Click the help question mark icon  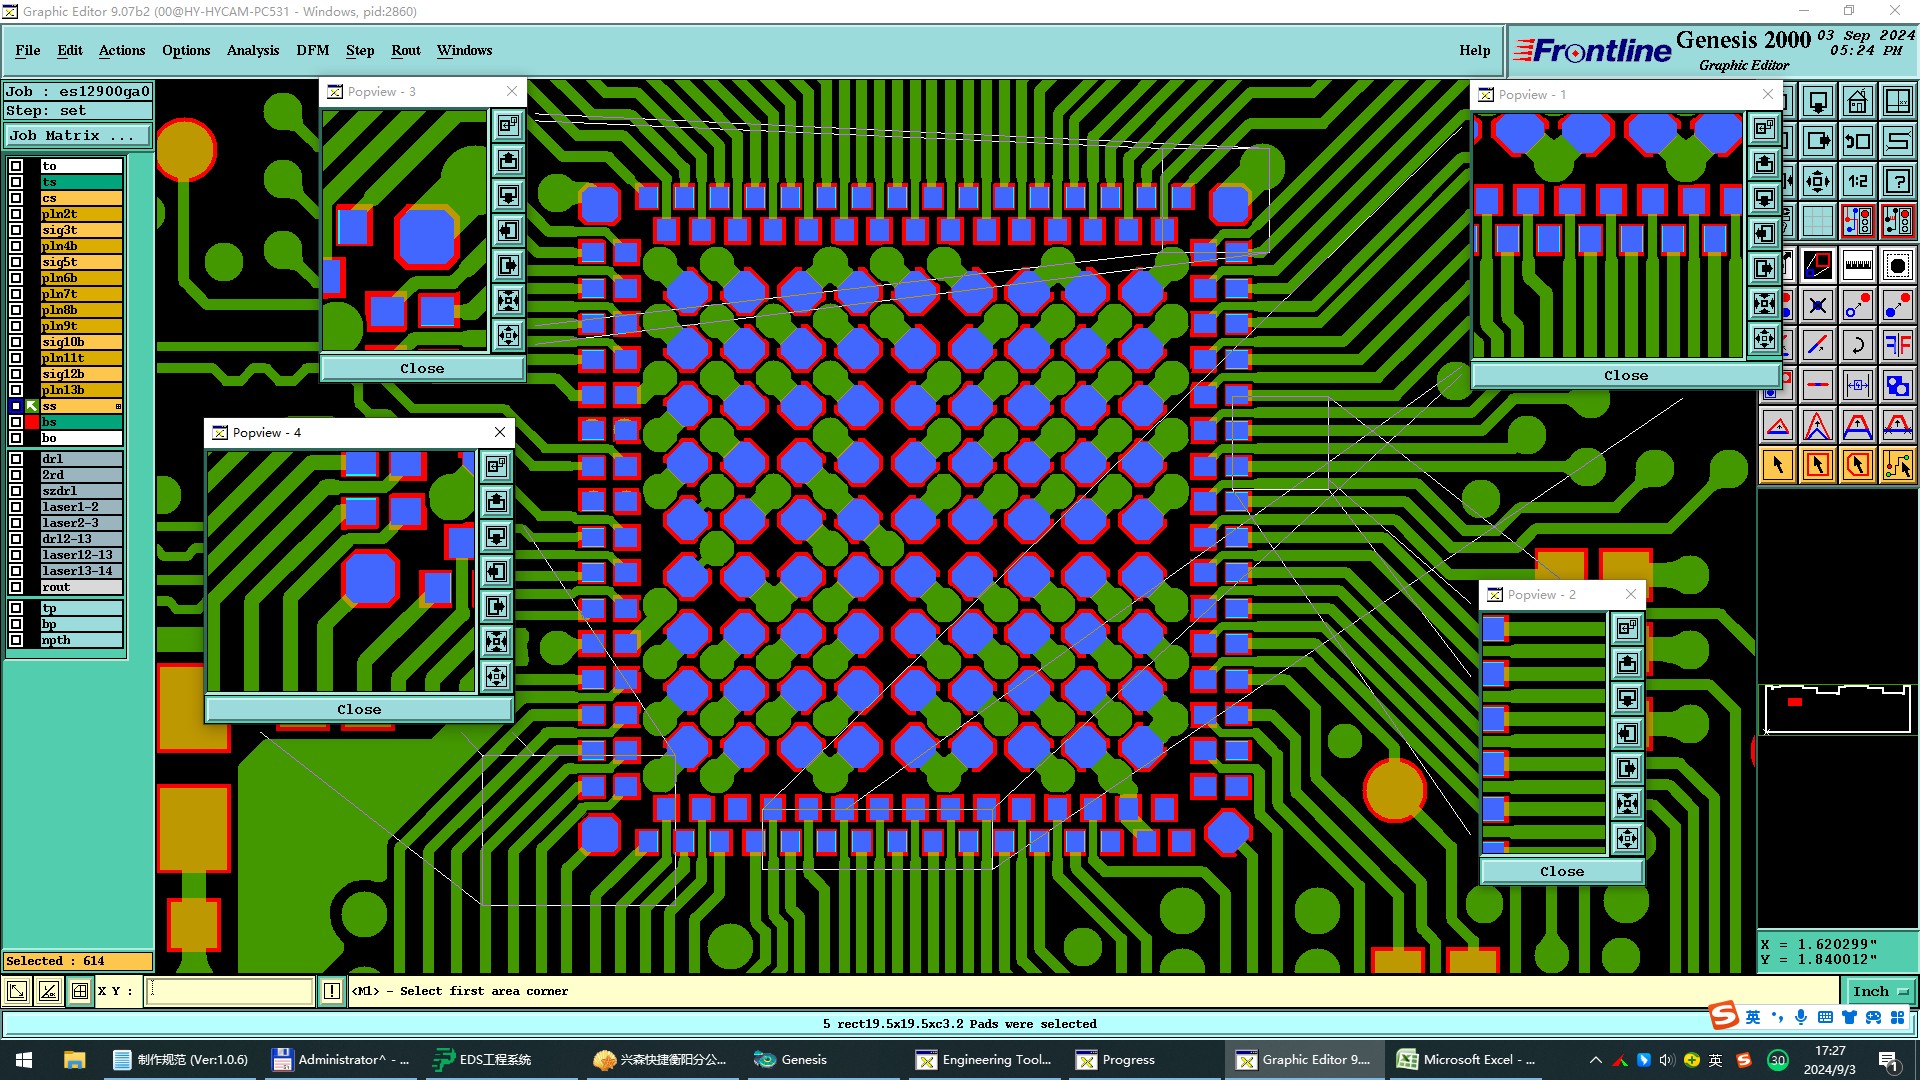point(1897,181)
